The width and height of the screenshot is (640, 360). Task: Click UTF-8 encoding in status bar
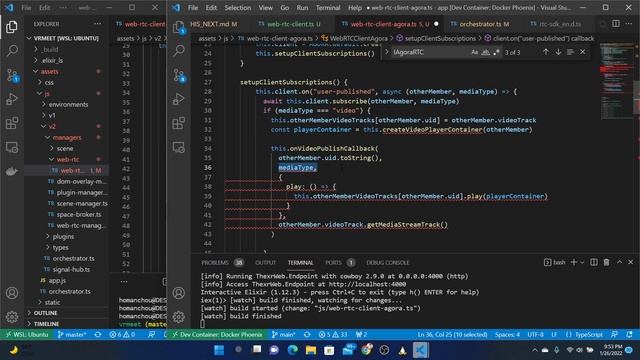535,335
